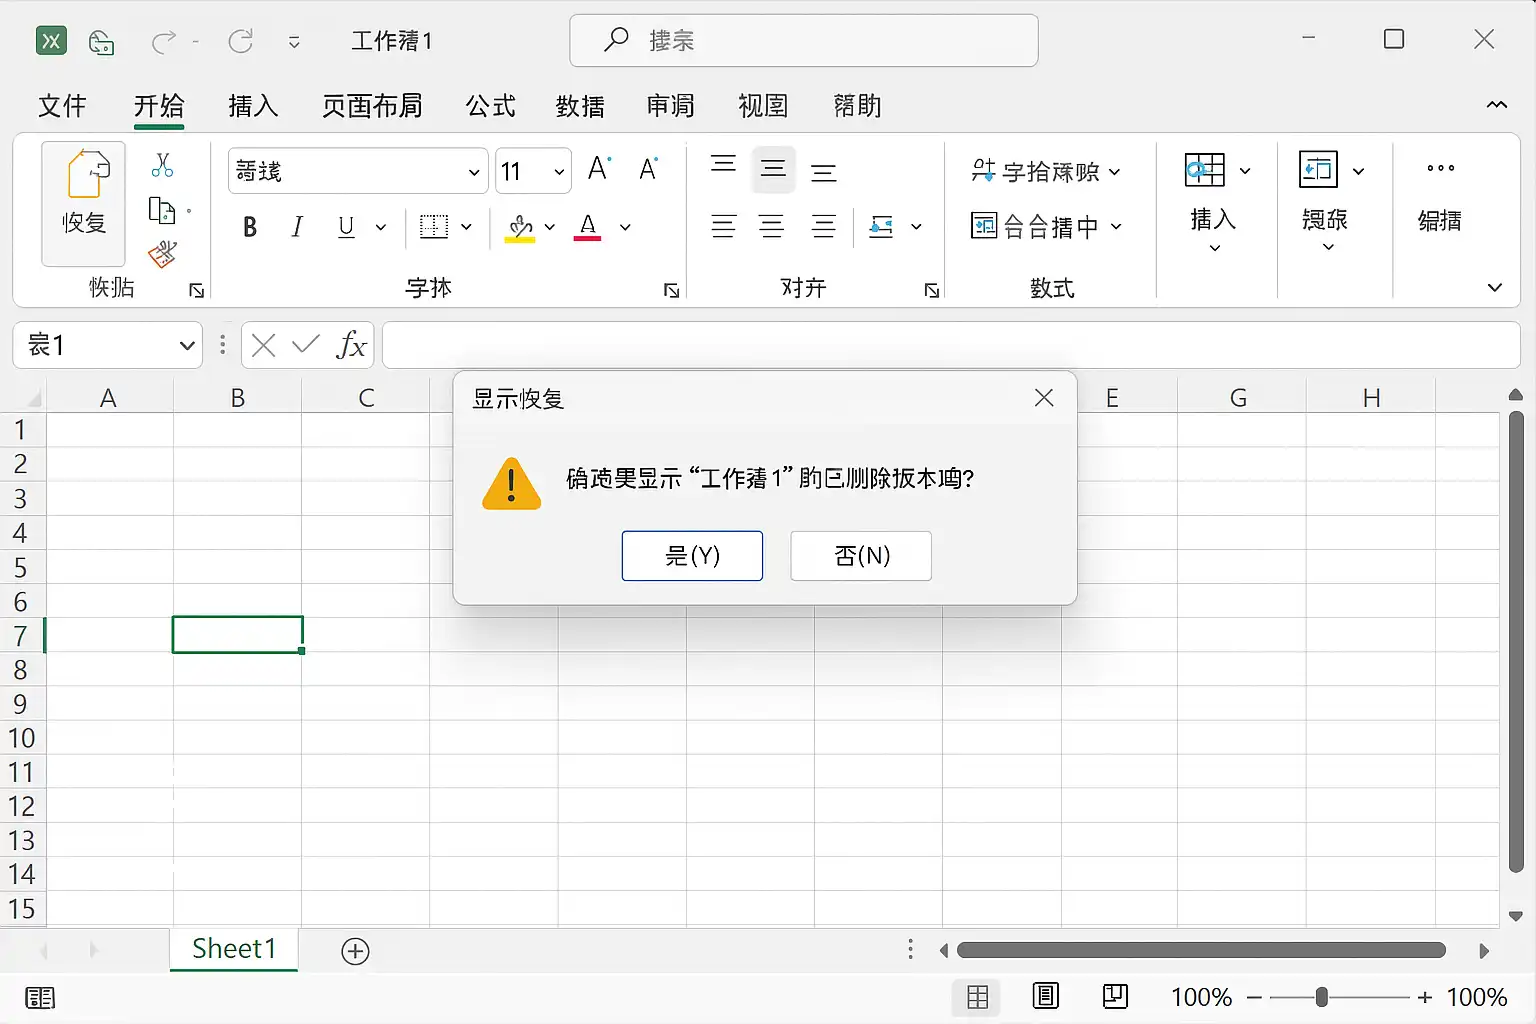Click the Format Painter brush icon
The image size is (1536, 1024).
pos(162,254)
